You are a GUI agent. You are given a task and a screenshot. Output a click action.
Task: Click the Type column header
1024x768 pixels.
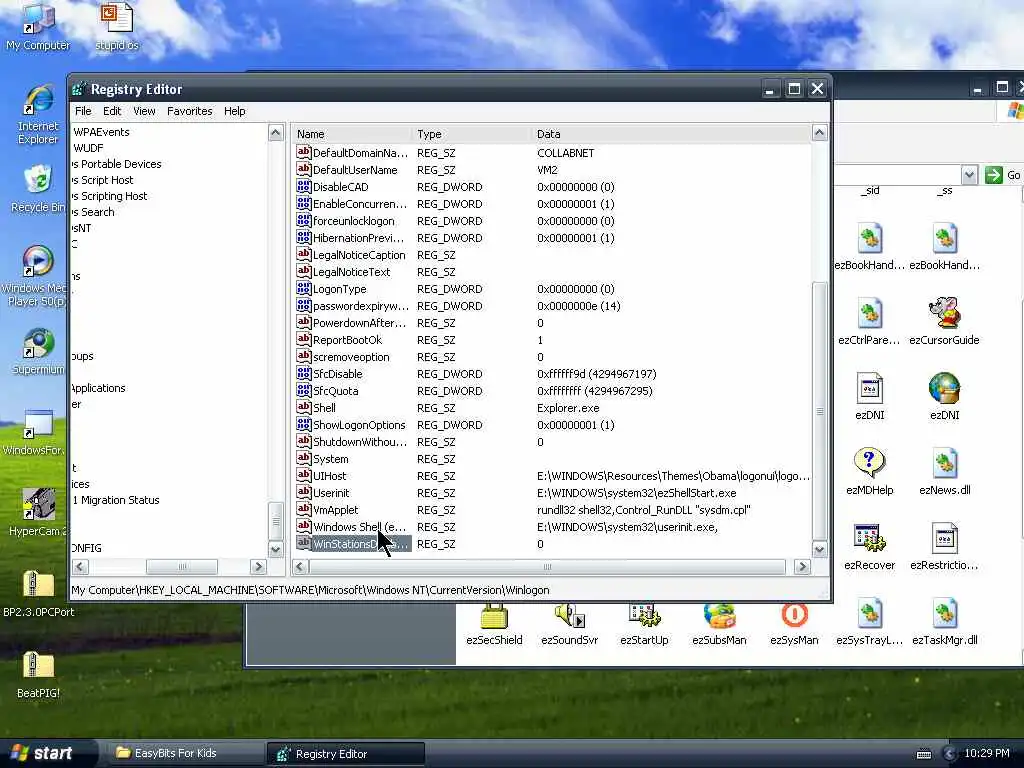click(472, 134)
